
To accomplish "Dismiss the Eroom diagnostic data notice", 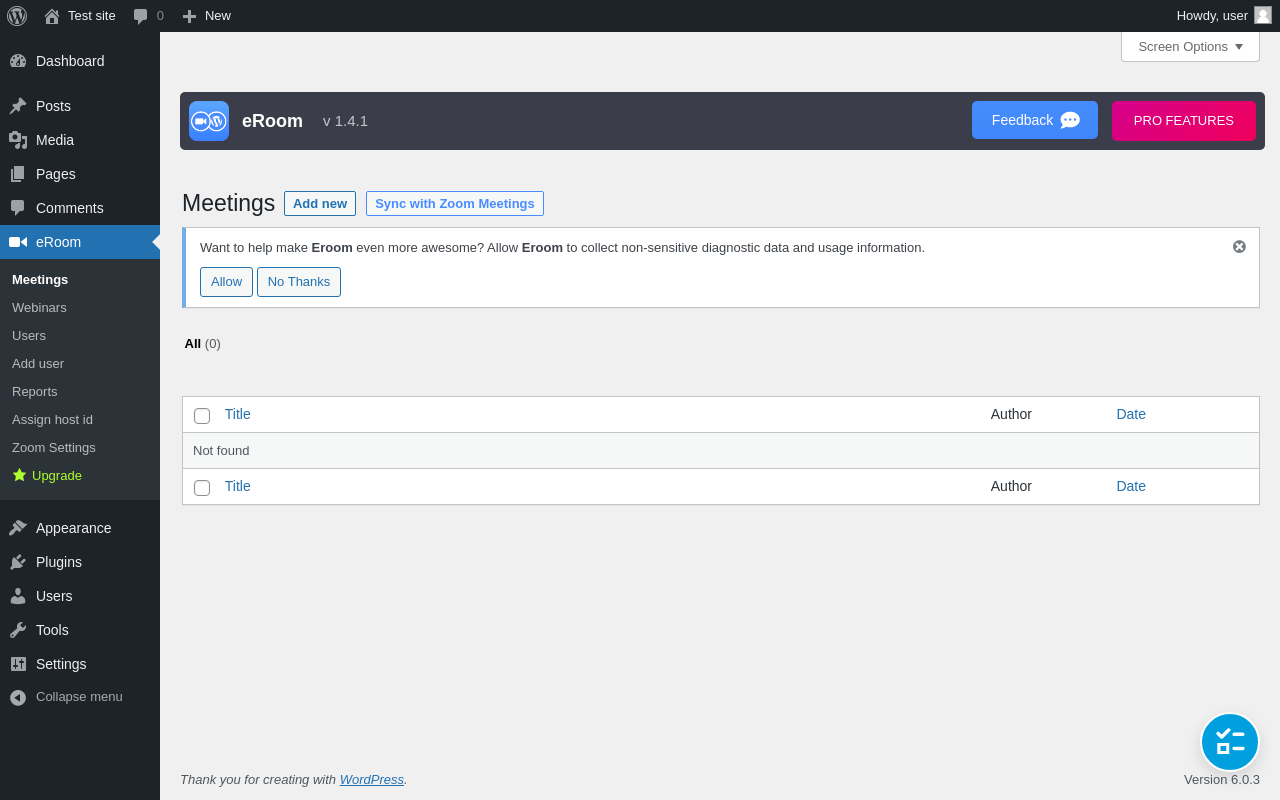I will pos(1239,247).
